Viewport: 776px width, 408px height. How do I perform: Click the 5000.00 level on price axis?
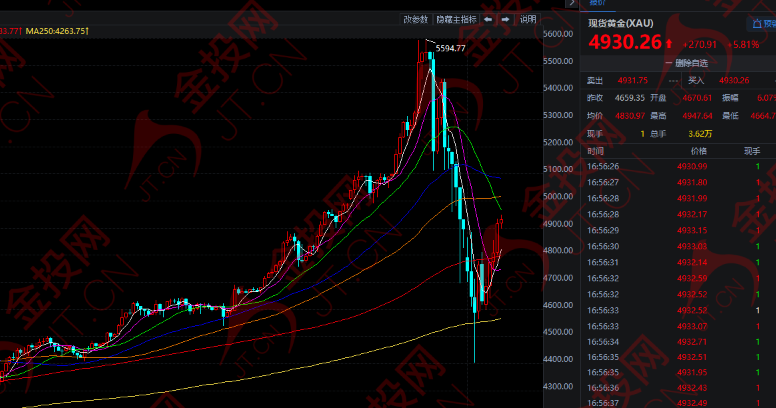click(x=555, y=197)
